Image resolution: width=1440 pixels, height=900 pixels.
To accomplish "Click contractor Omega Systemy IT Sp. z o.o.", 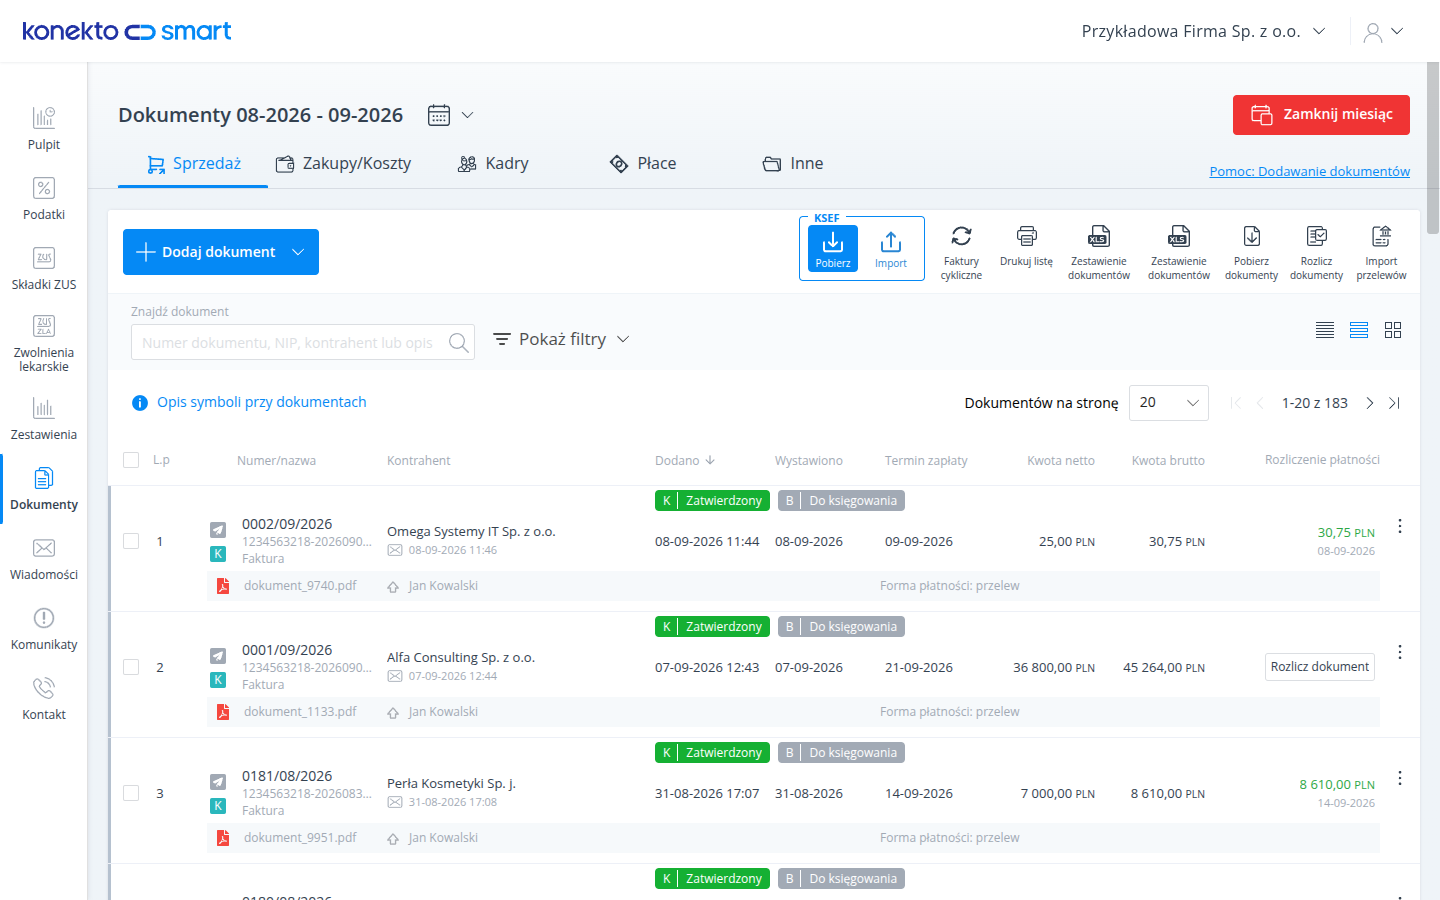I will click(x=471, y=532).
